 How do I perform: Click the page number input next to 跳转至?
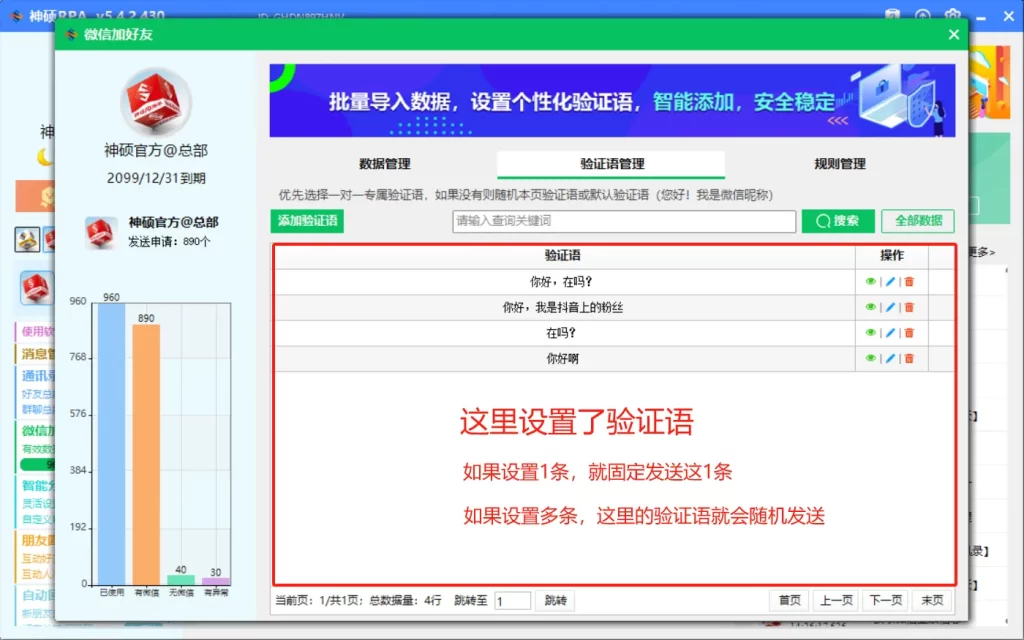pyautogui.click(x=513, y=600)
